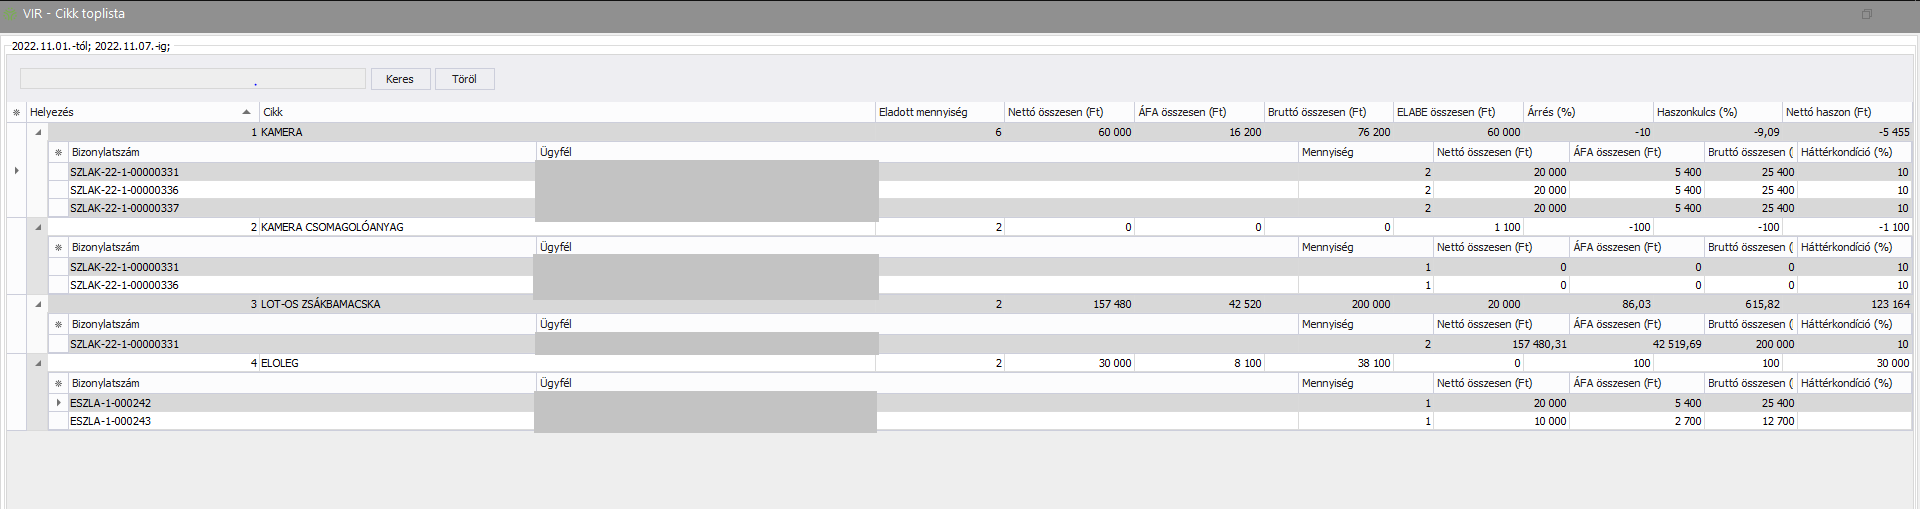Click into the search text field
The height and width of the screenshot is (509, 1920).
pos(192,79)
